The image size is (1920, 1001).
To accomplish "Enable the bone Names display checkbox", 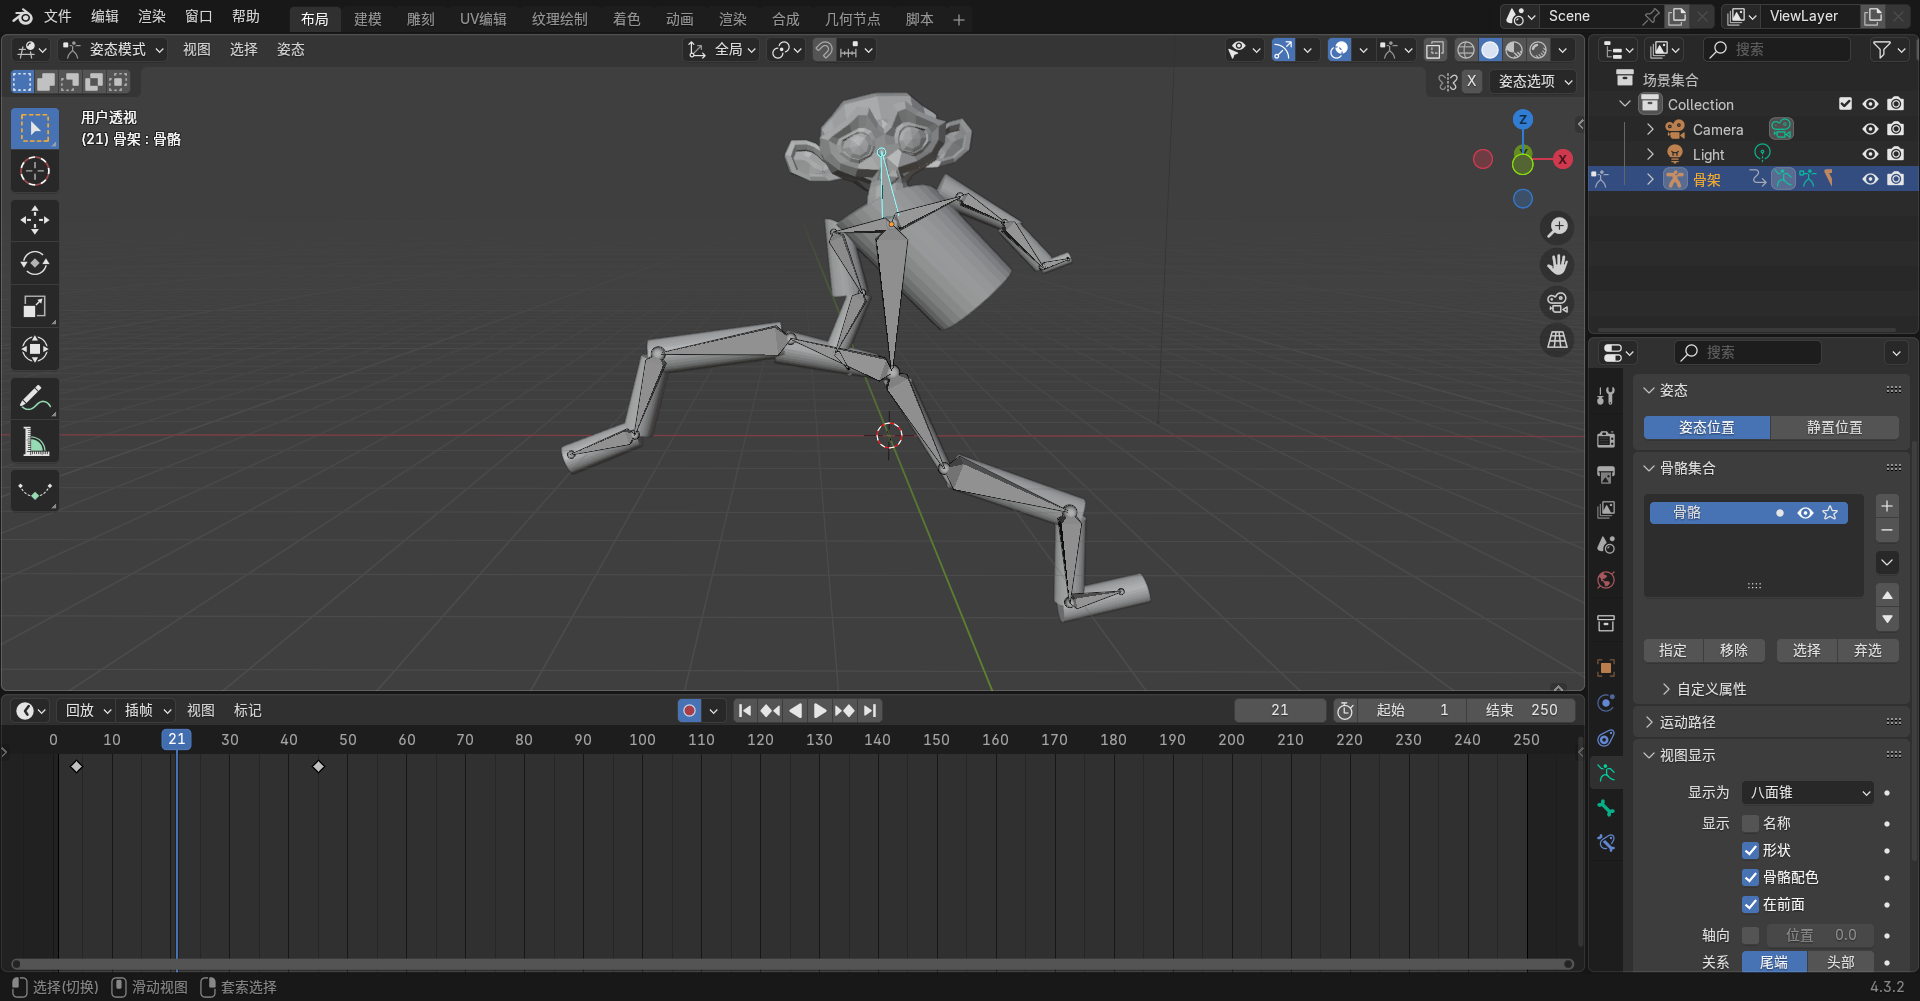I will point(1750,823).
